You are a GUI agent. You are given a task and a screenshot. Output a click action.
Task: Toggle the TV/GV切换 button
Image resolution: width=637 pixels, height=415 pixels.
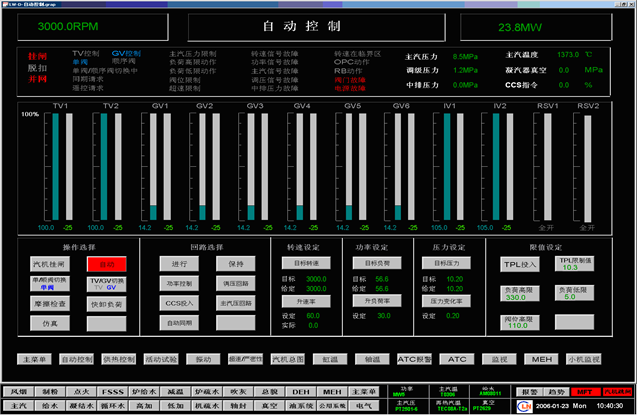tap(107, 284)
